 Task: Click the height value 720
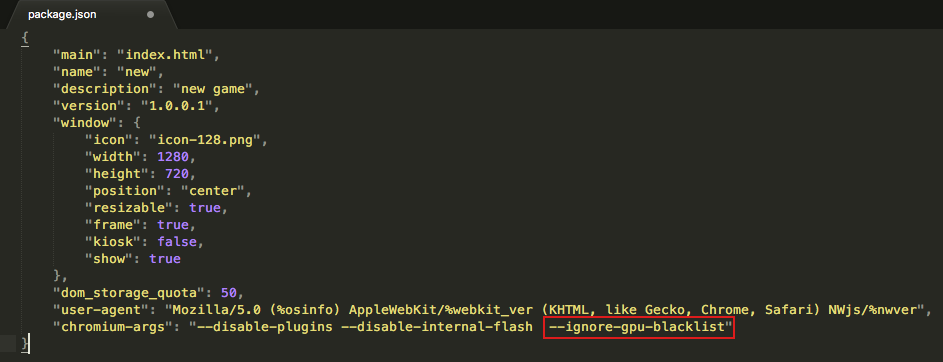[x=177, y=174]
